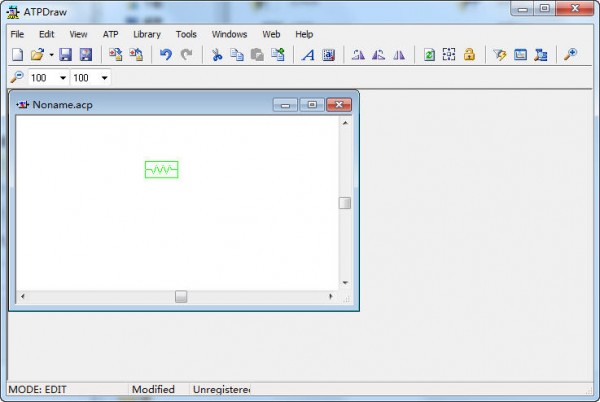This screenshot has height=402, width=600.
Task: Click the padlock Lock icon
Action: click(469, 55)
